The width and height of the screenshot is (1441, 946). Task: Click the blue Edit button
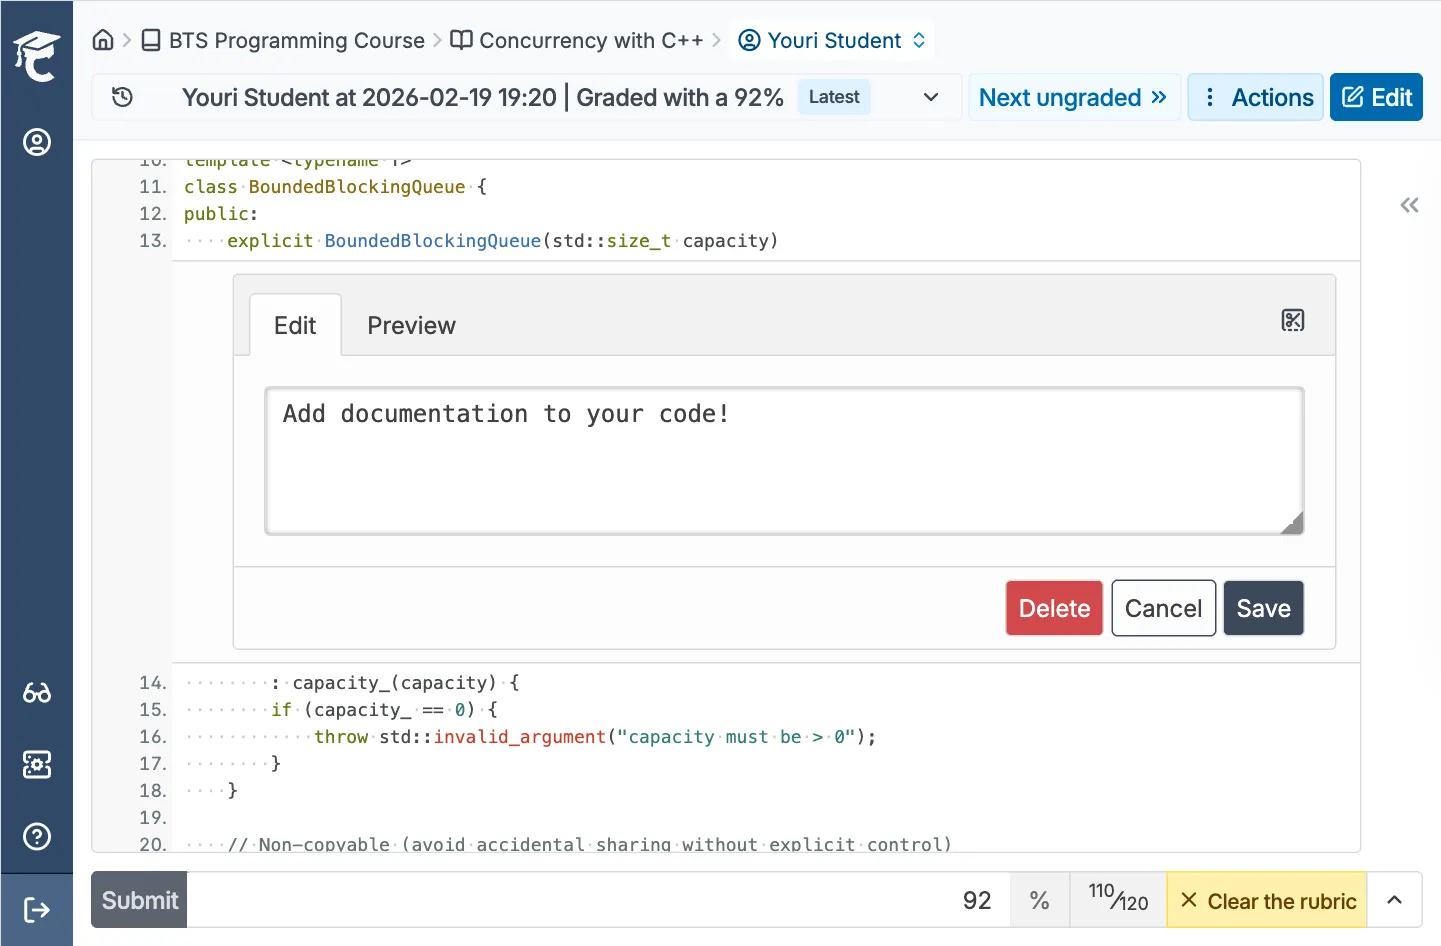1376,97
